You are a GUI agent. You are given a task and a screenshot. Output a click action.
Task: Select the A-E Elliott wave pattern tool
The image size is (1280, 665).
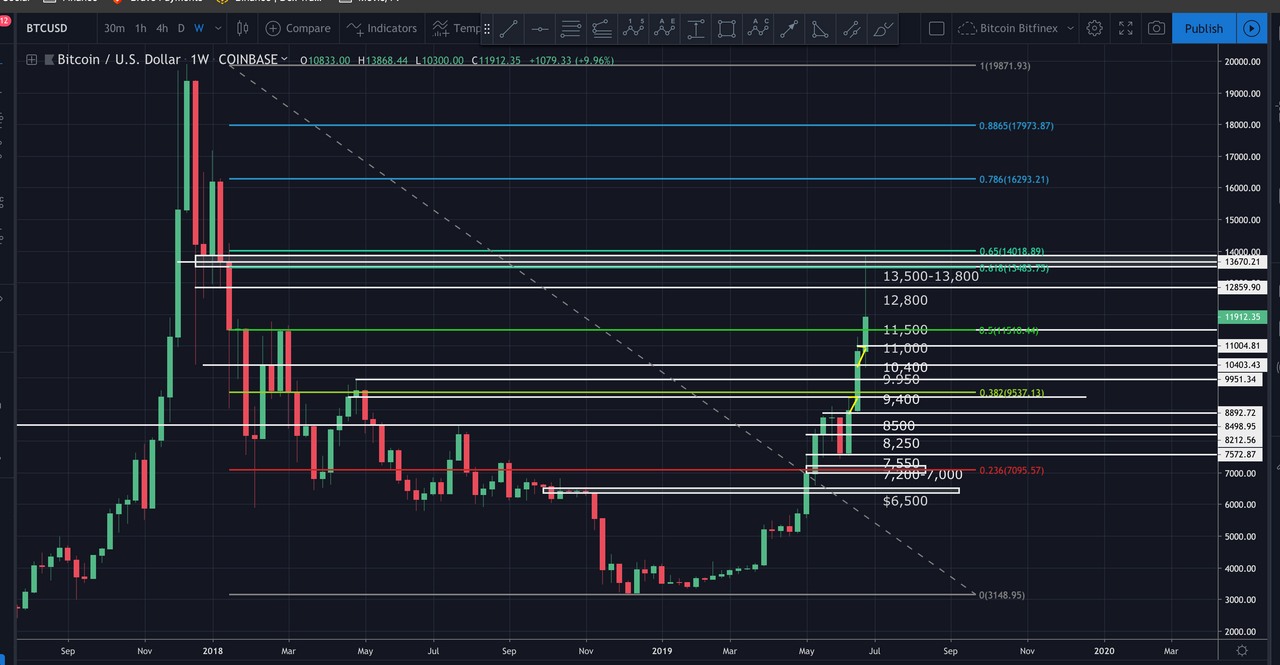click(x=664, y=29)
